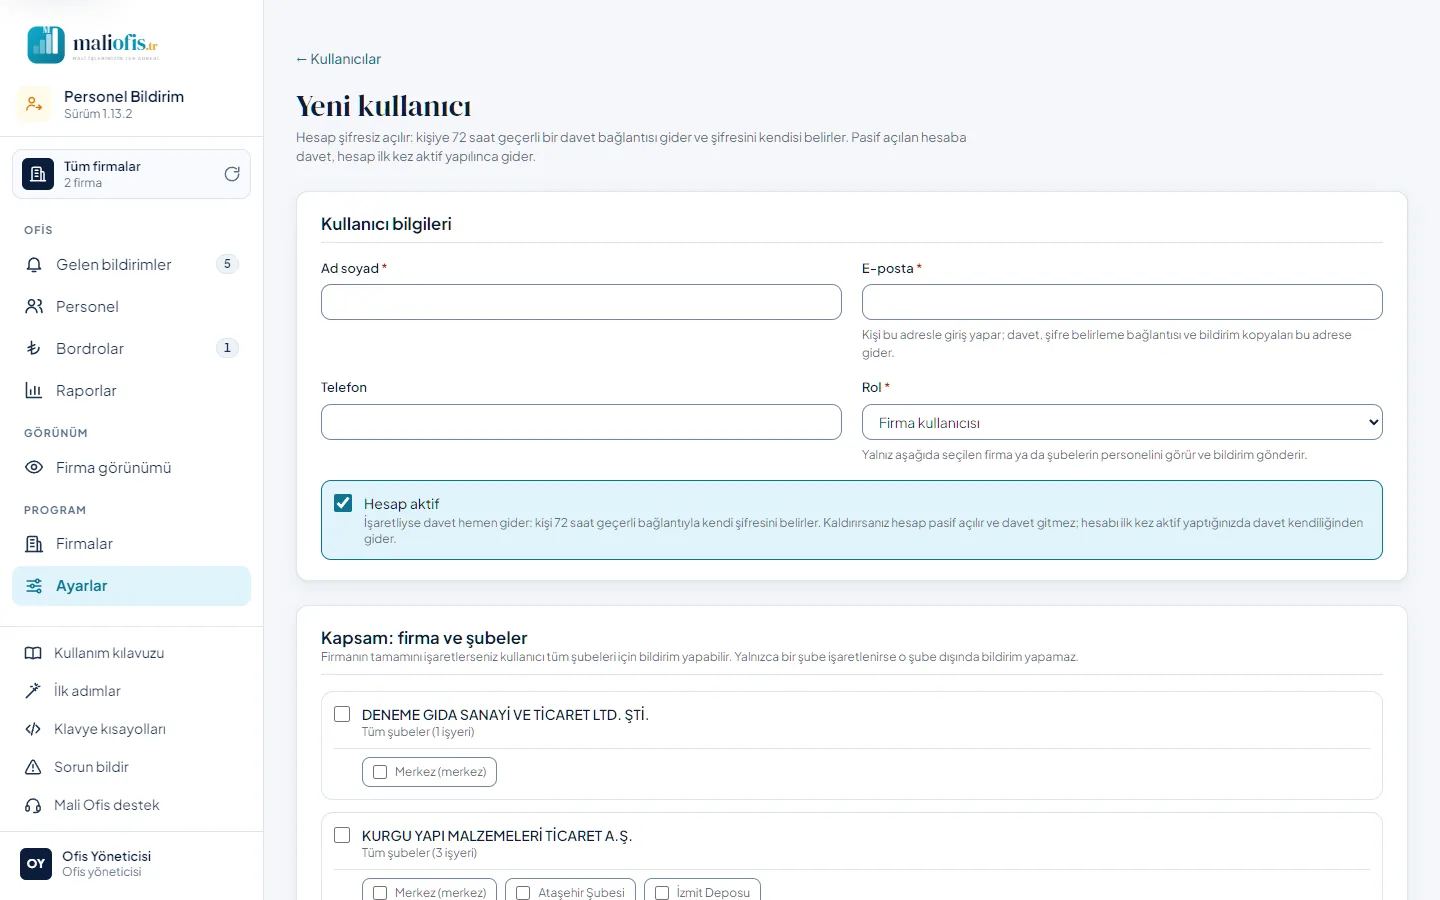Tick the İzmit Deposu branch checkbox

662,893
